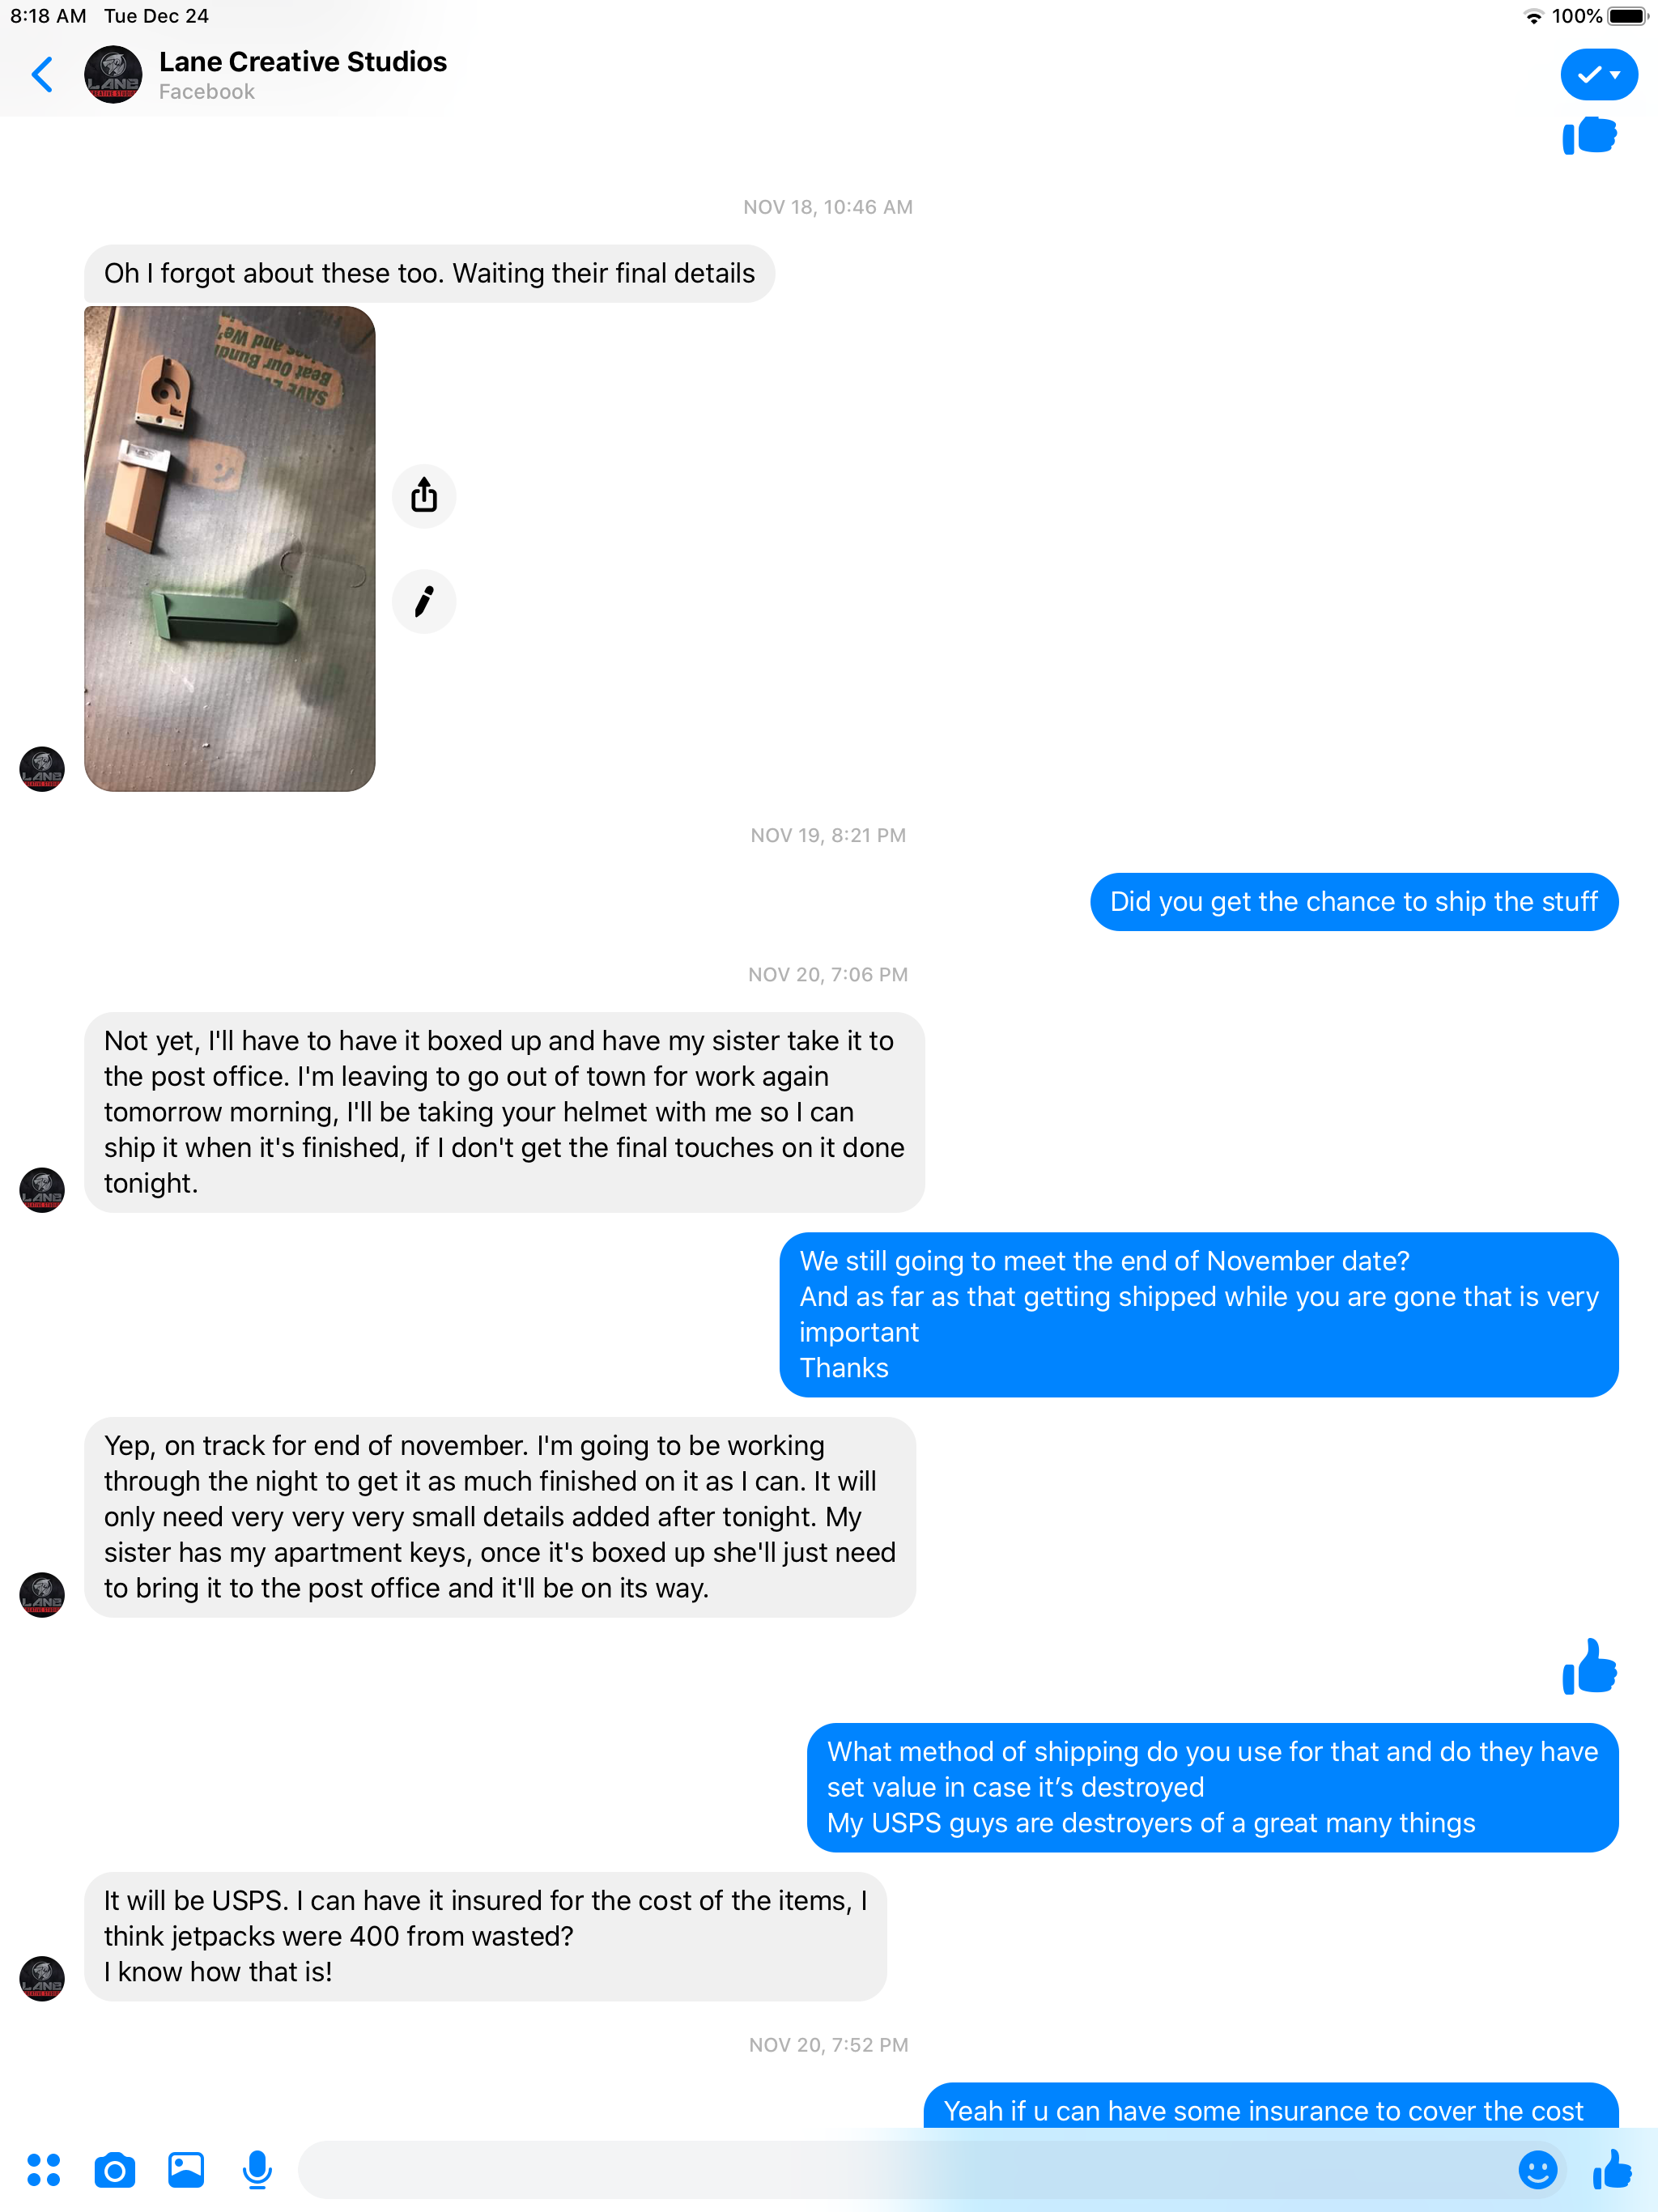Tap the Lane Creative Studios title
This screenshot has width=1658, height=2212.
tap(303, 62)
